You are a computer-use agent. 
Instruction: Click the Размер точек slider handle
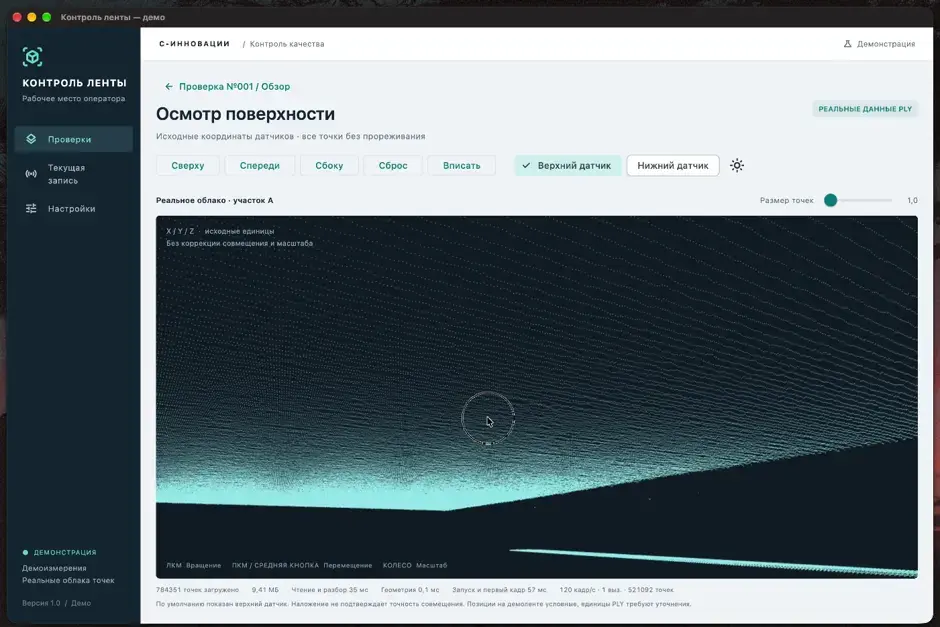[830, 200]
